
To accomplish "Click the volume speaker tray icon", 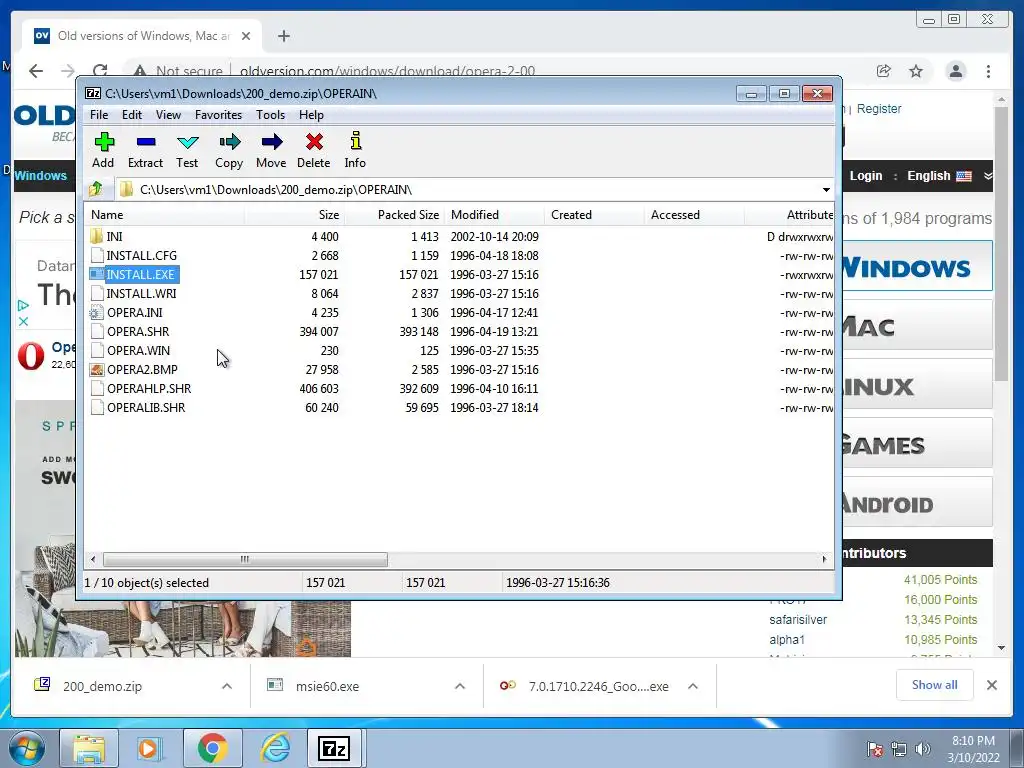I will [923, 749].
